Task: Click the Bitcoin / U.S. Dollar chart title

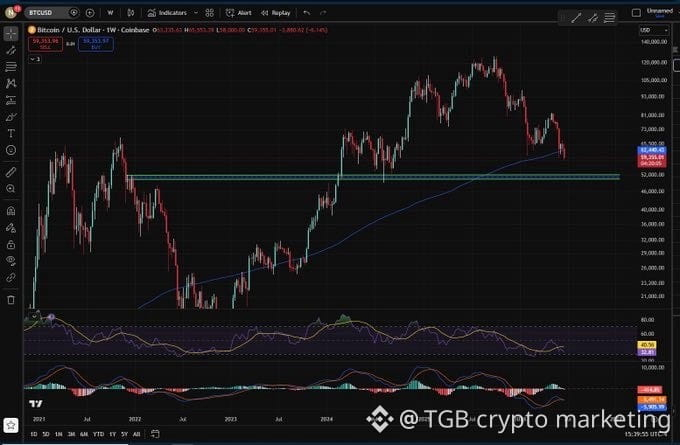Action: tap(93, 30)
